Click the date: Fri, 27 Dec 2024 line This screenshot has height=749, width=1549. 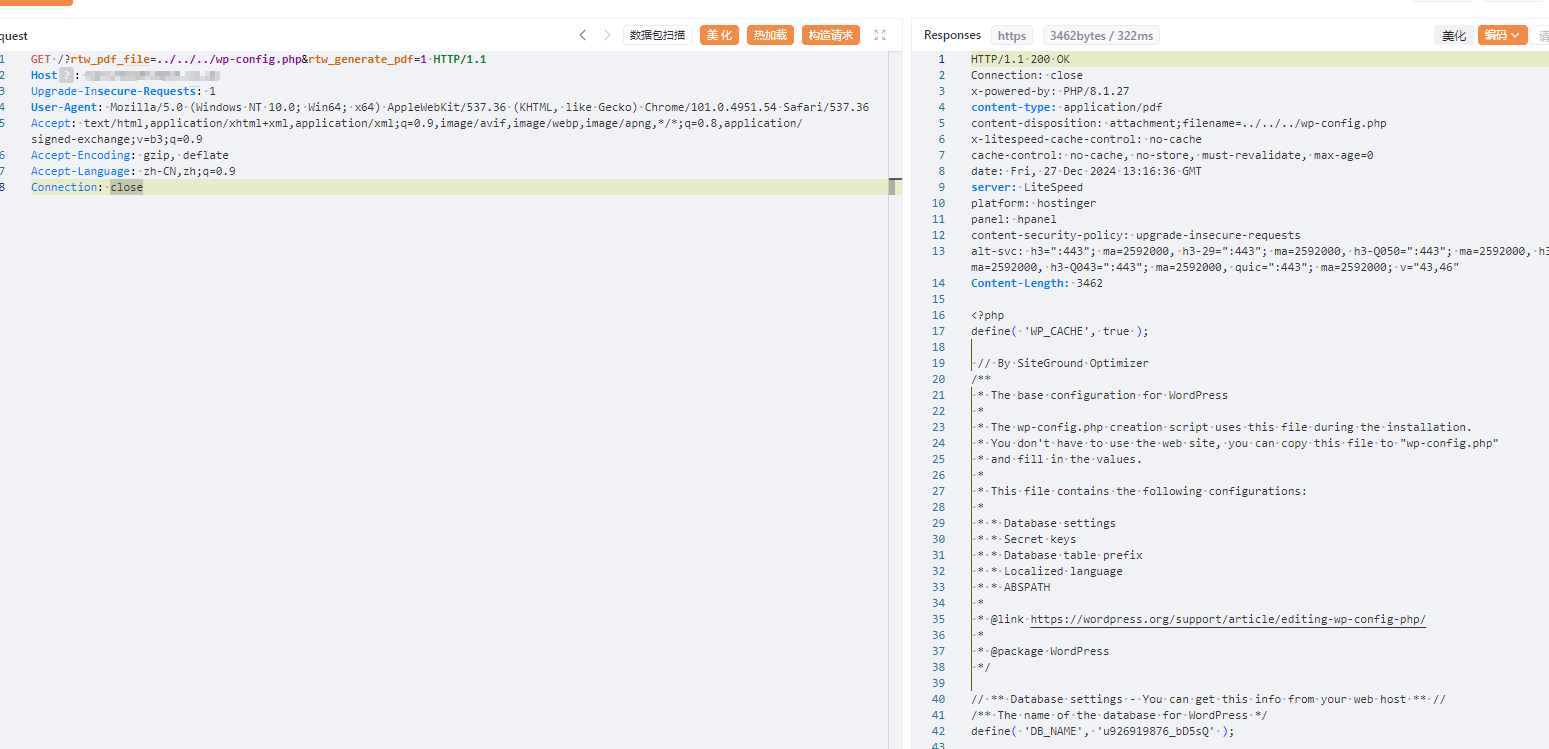click(1086, 171)
